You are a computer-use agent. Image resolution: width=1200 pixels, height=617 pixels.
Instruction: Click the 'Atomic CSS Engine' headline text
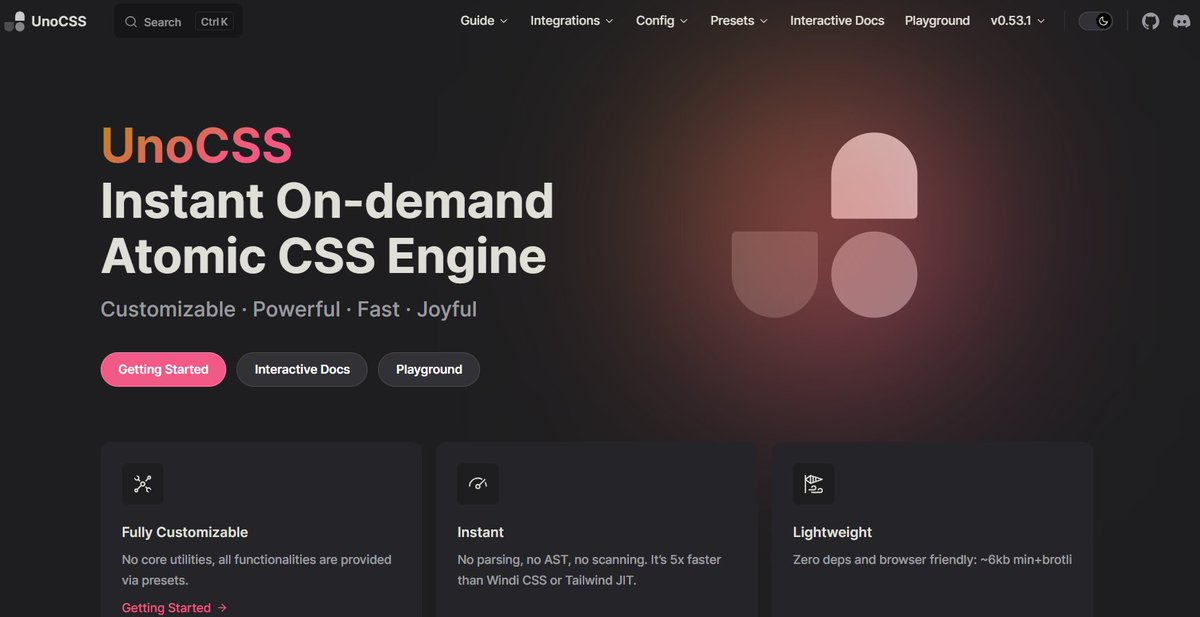coord(324,257)
